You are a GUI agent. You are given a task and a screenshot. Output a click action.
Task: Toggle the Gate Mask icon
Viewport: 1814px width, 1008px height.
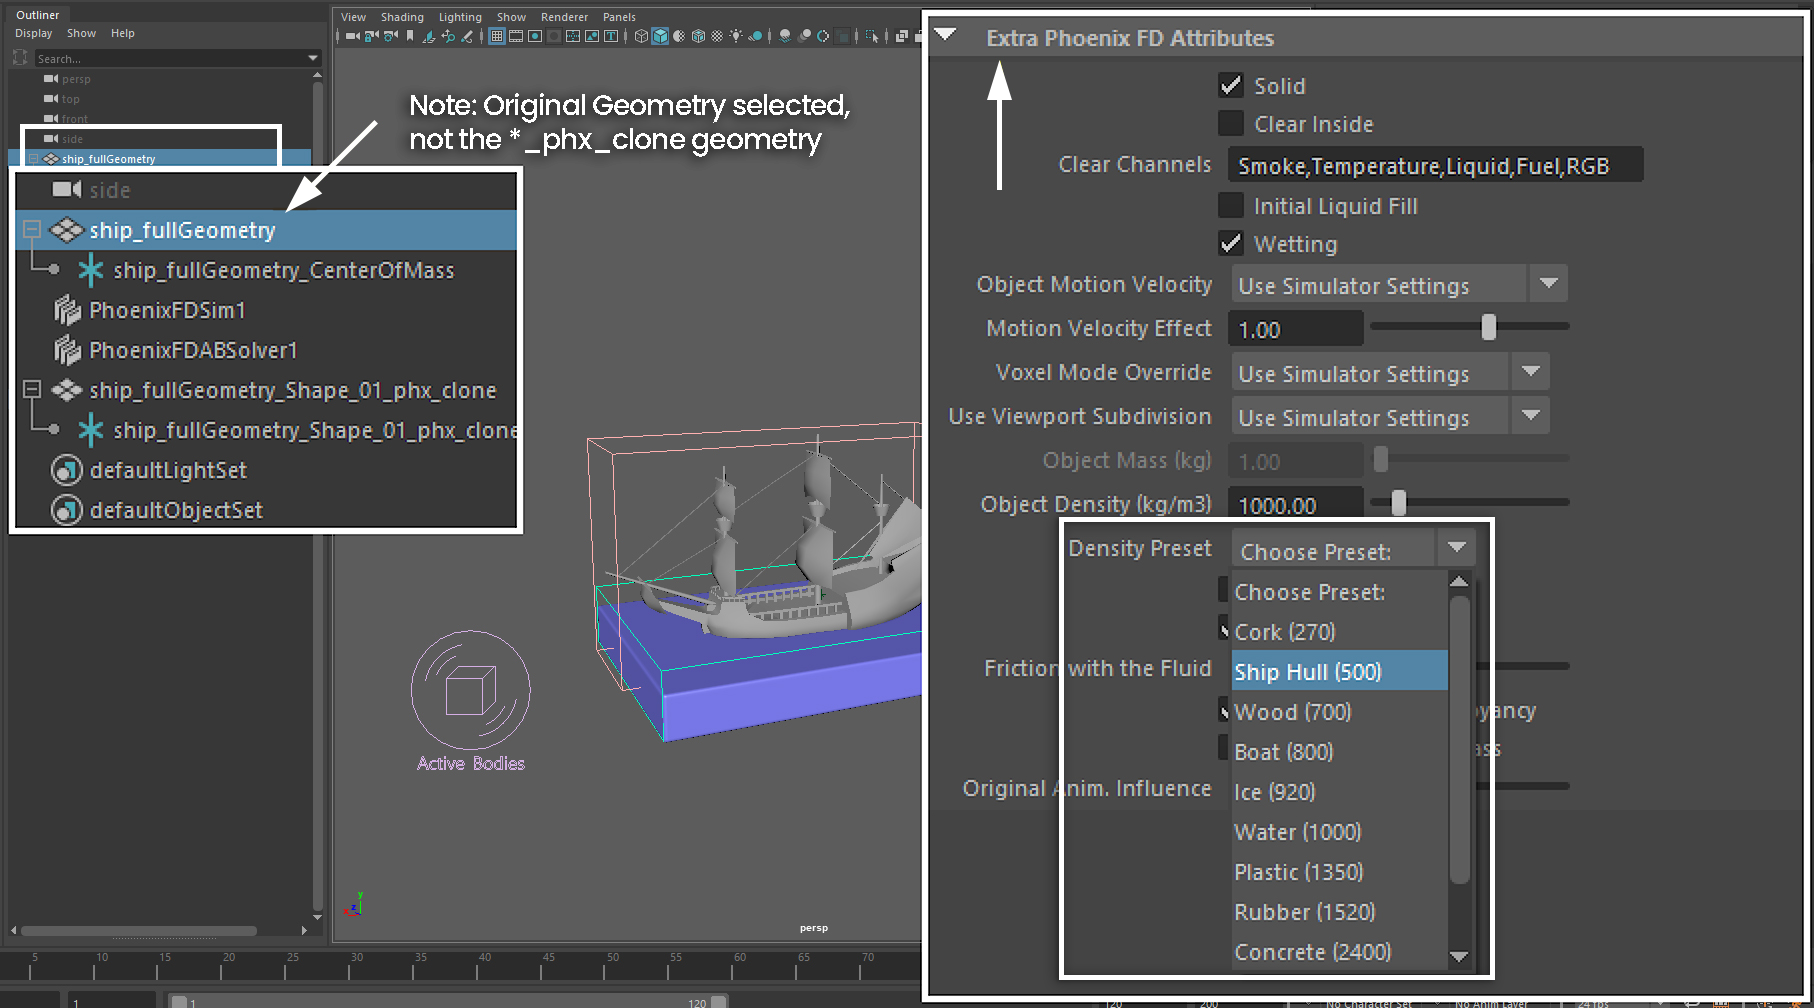click(x=554, y=36)
